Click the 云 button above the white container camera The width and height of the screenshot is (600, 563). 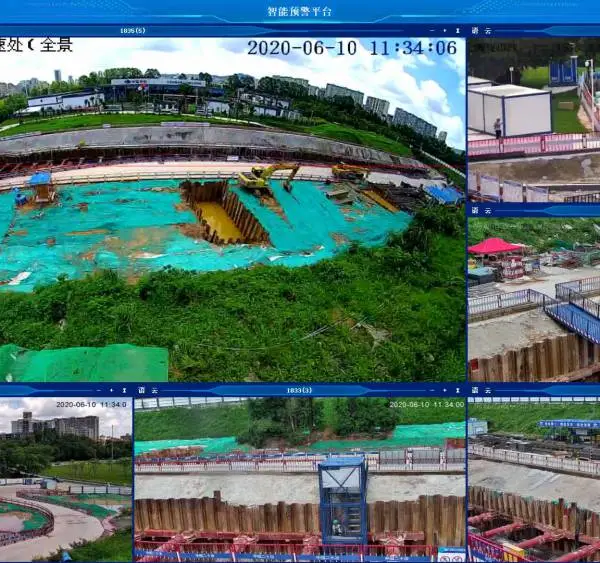coord(488,31)
